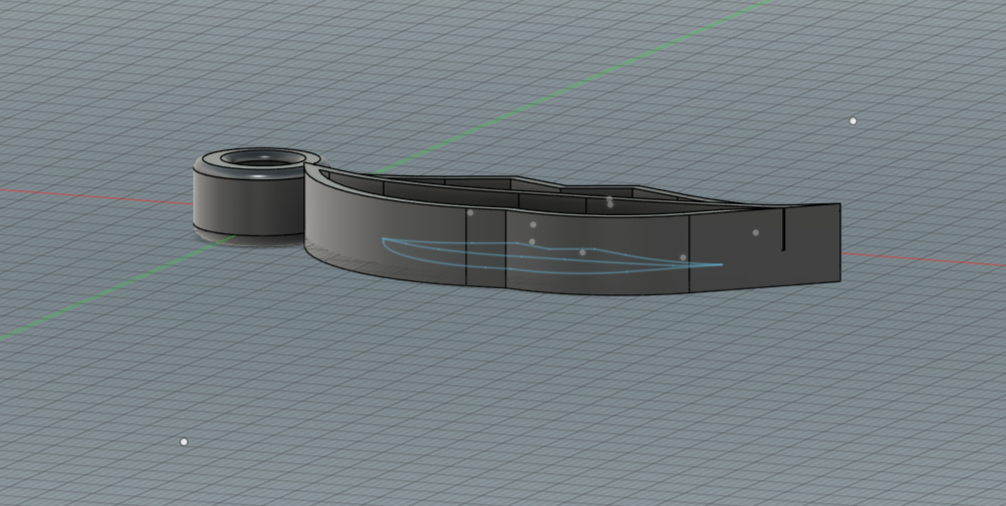The width and height of the screenshot is (1006, 506).
Task: Click the white point in the upper right grid
Action: pos(853,121)
